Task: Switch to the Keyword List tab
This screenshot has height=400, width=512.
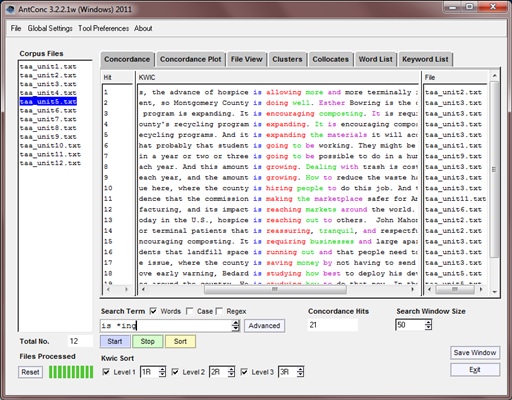Action: (425, 59)
